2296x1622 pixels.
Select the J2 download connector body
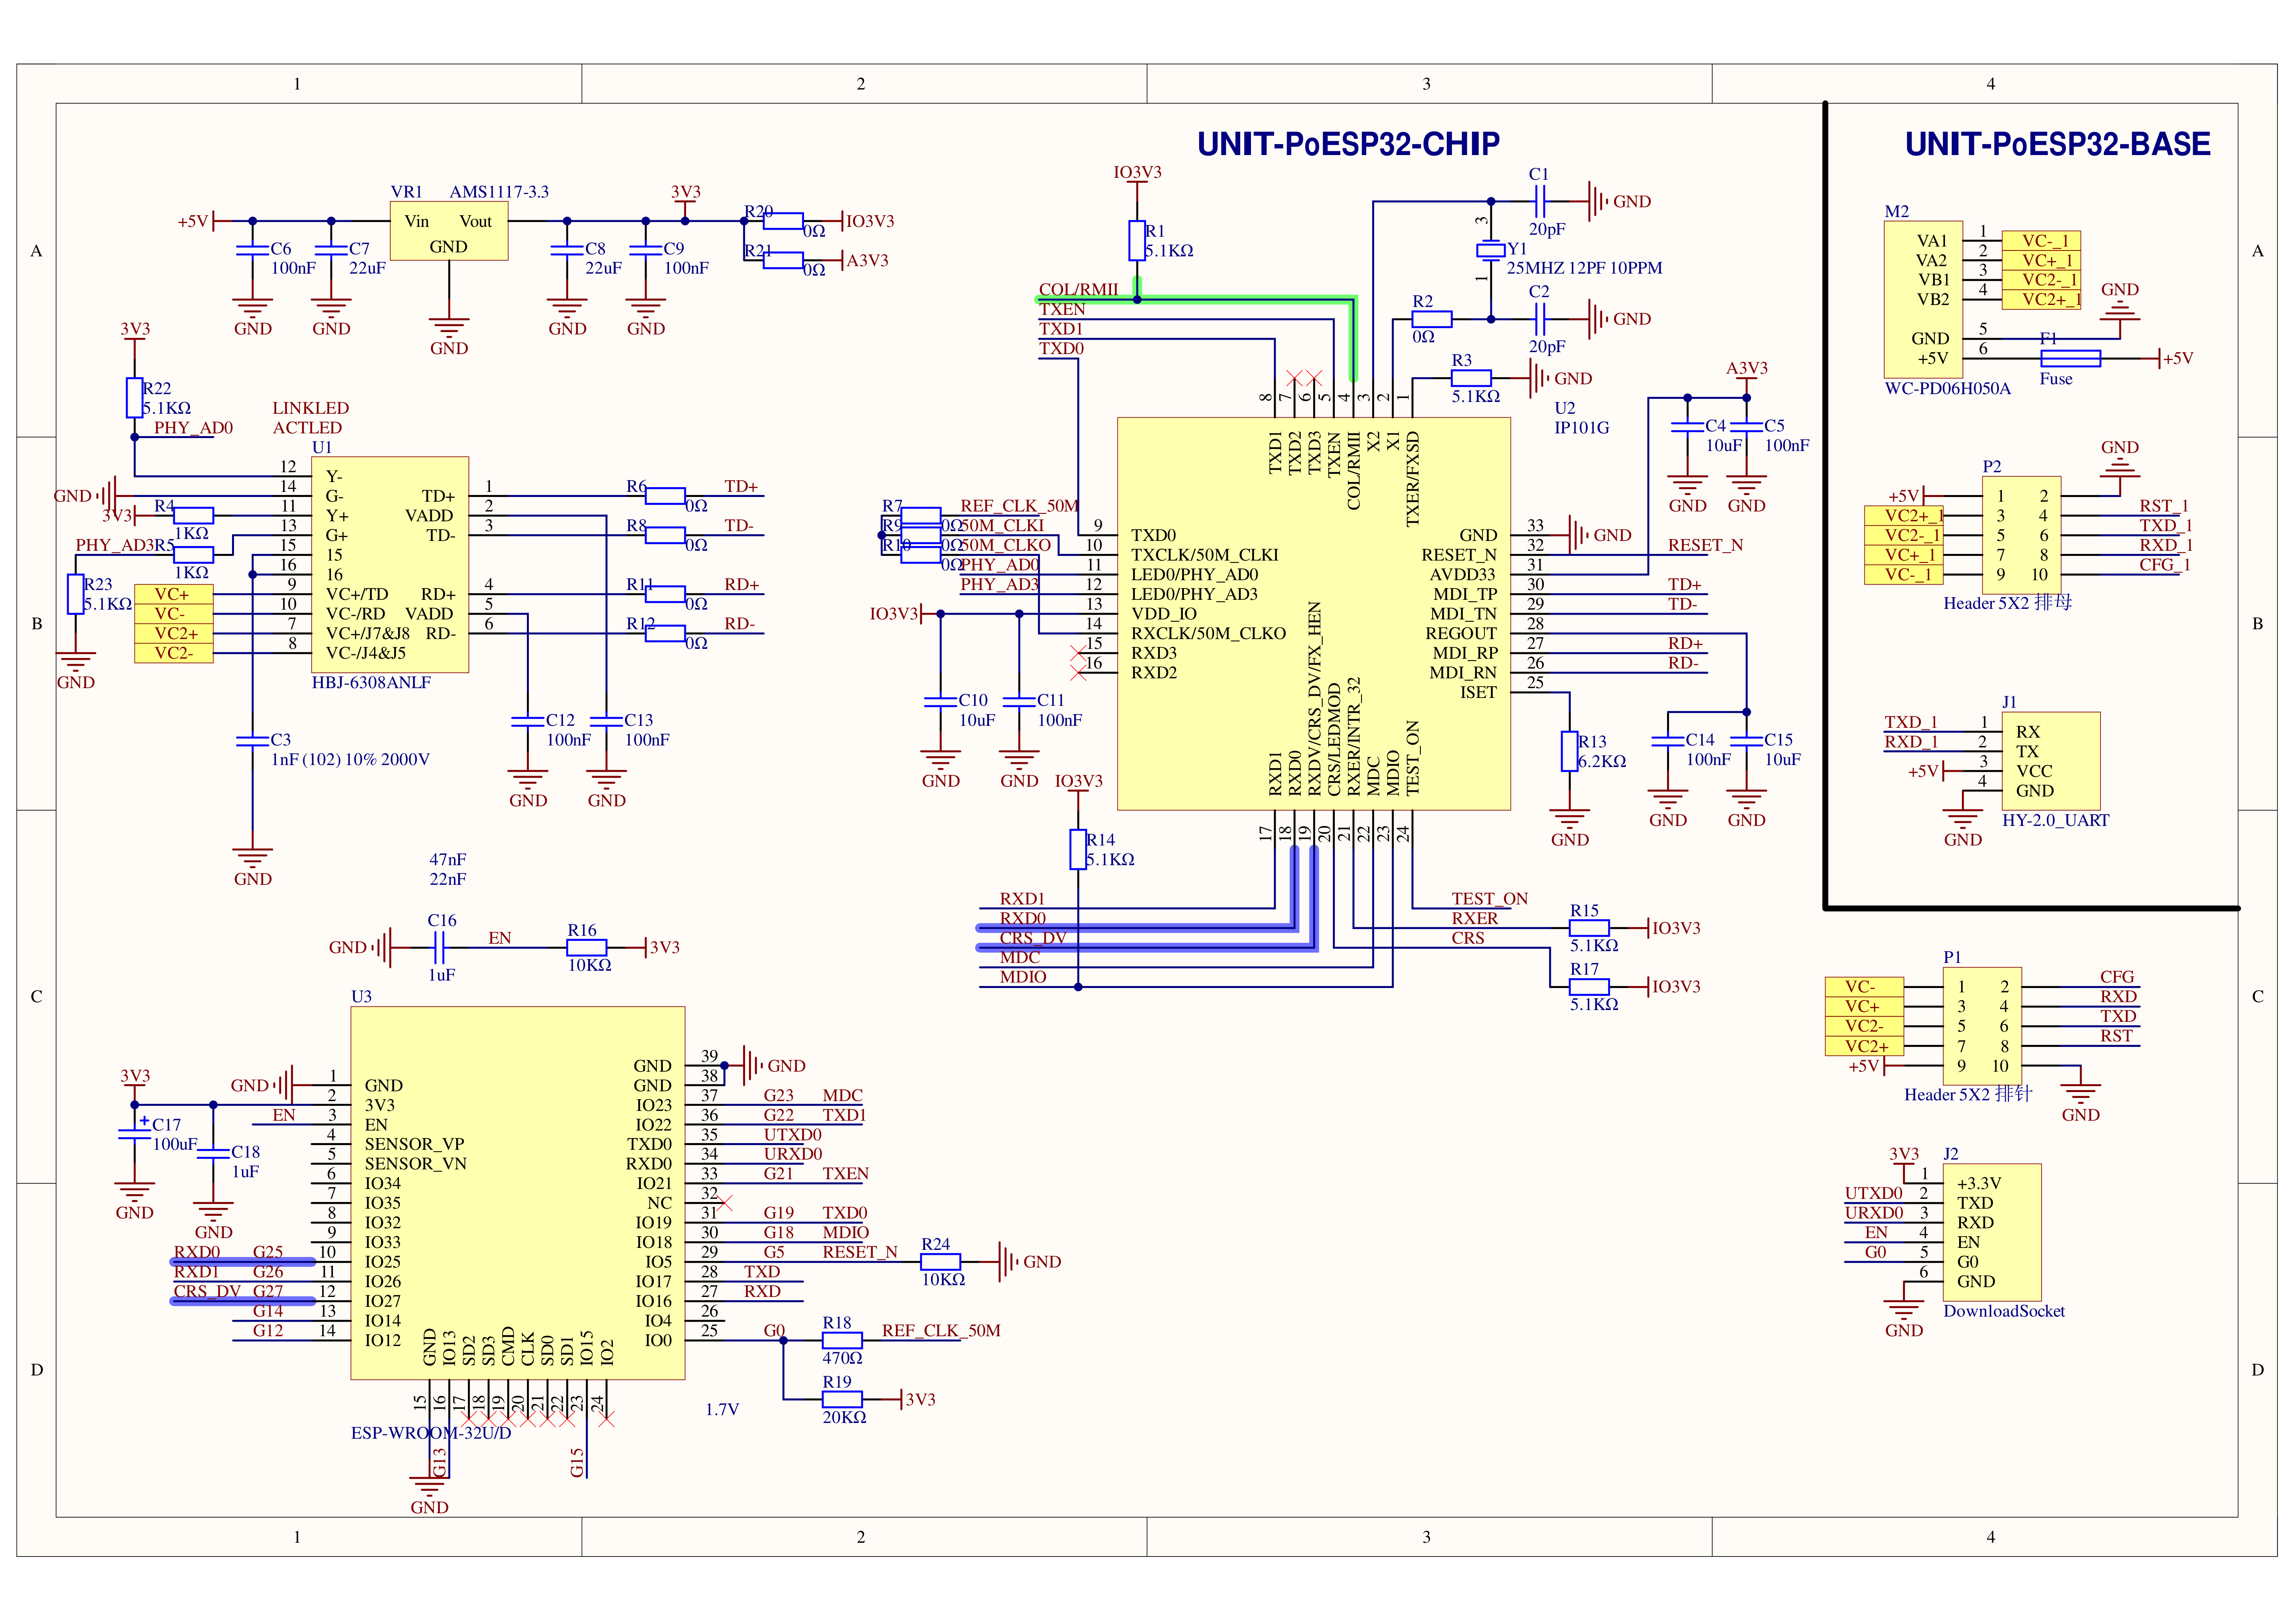tap(1992, 1232)
